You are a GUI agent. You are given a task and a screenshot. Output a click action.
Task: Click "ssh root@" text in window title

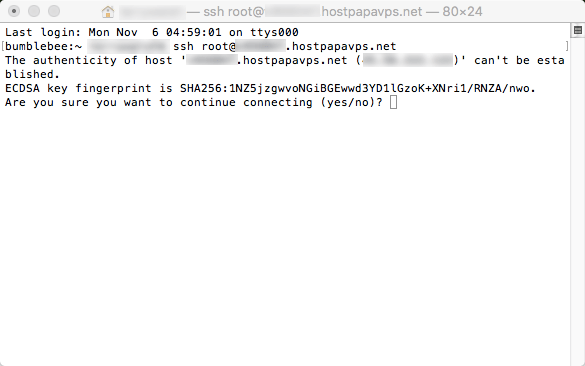(234, 12)
